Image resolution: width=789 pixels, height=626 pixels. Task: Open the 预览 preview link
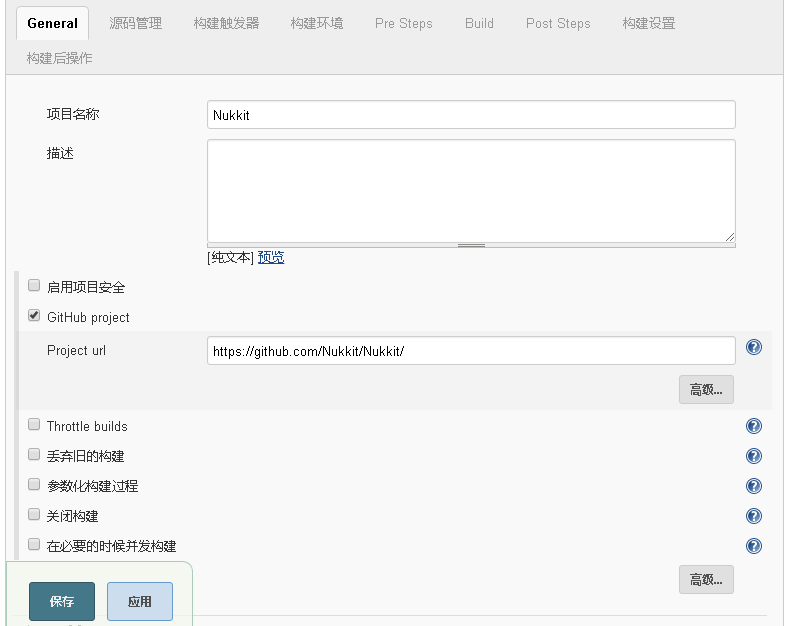pos(271,258)
